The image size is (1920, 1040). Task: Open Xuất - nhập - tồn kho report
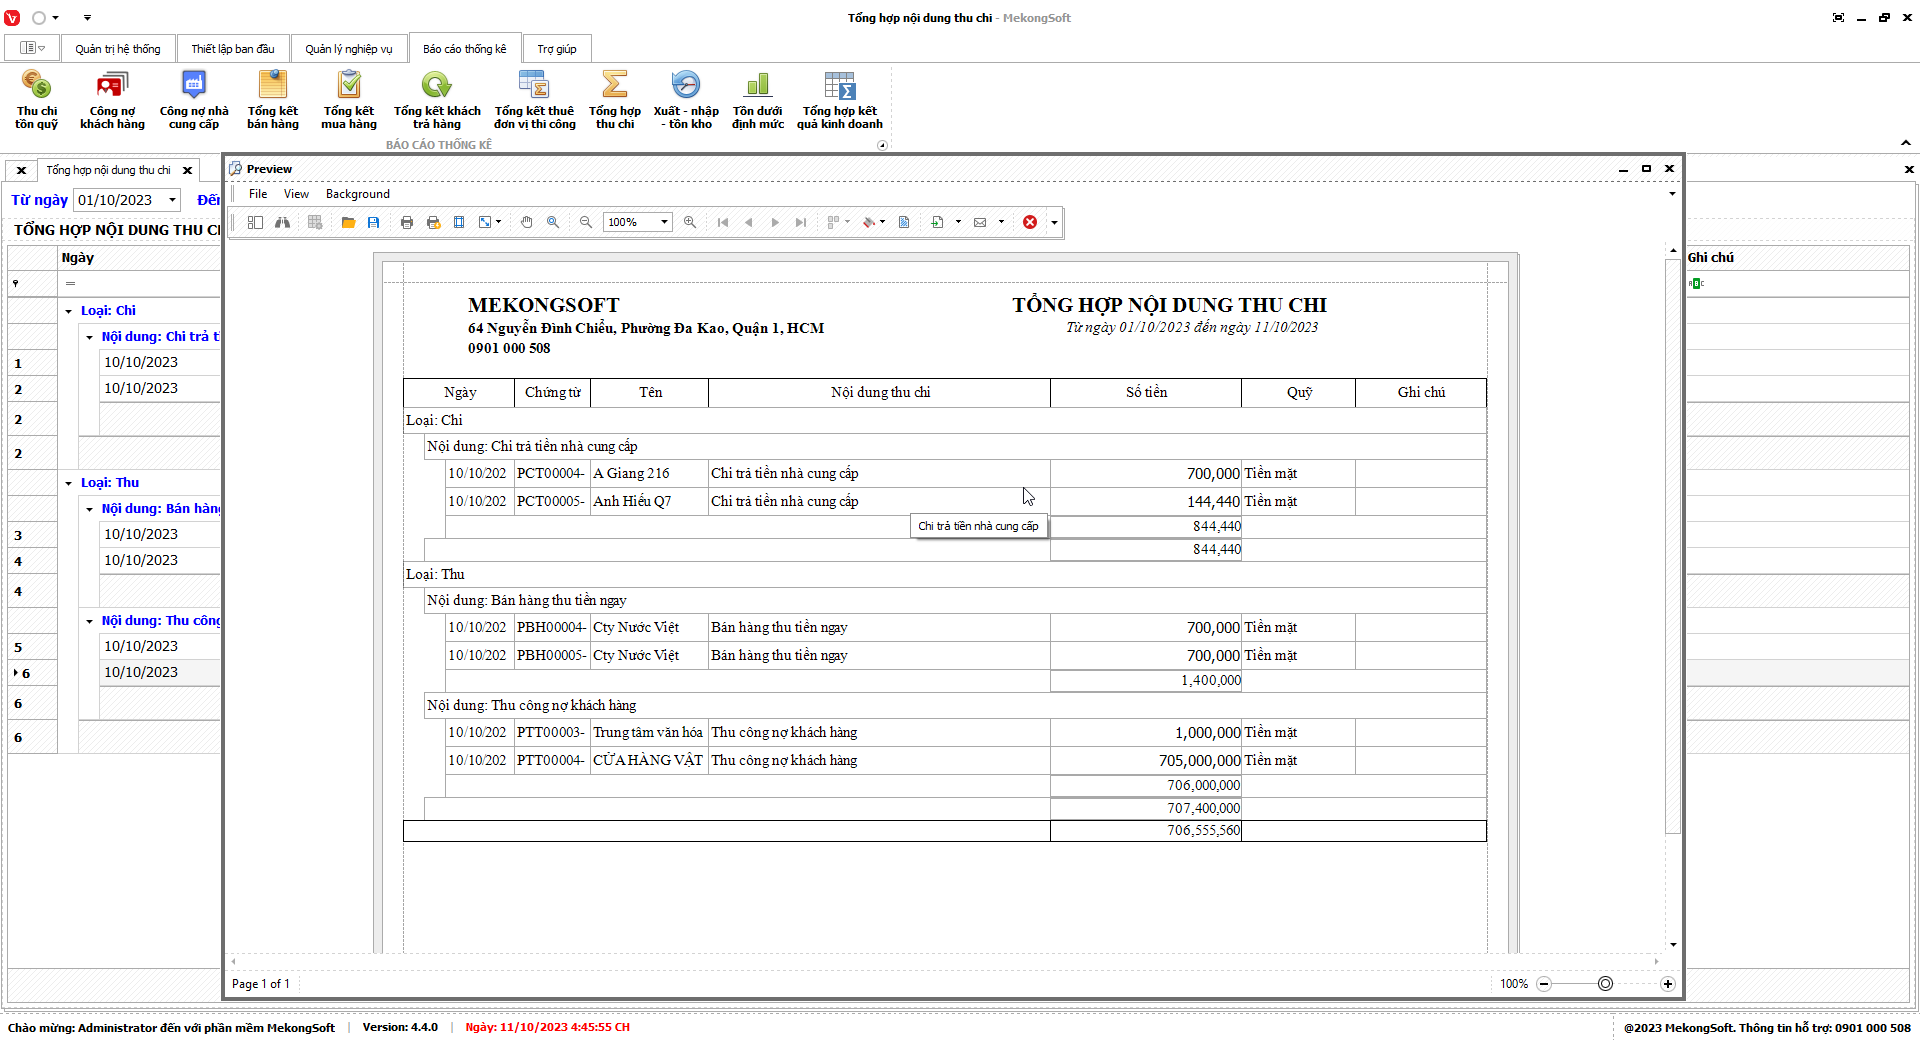coord(686,100)
